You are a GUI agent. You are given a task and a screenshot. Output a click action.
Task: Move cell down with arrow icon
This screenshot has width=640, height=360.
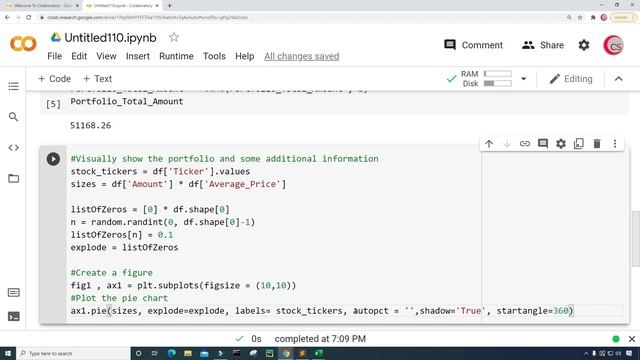(507, 144)
